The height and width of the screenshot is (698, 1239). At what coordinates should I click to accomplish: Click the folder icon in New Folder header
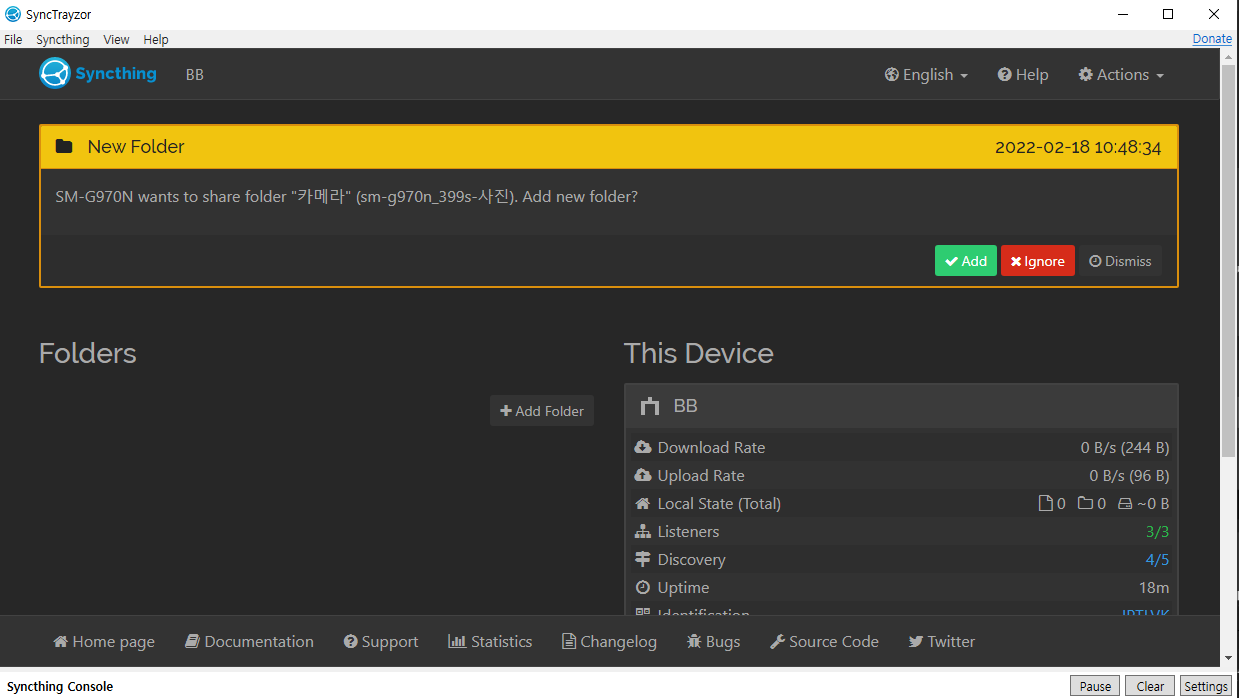[64, 146]
